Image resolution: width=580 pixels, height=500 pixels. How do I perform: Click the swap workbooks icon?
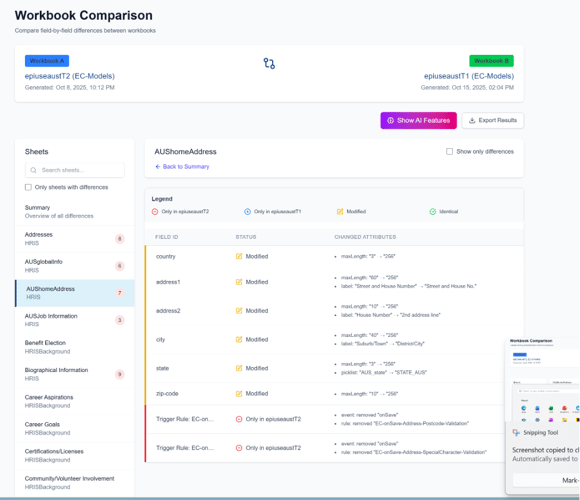[x=269, y=63]
